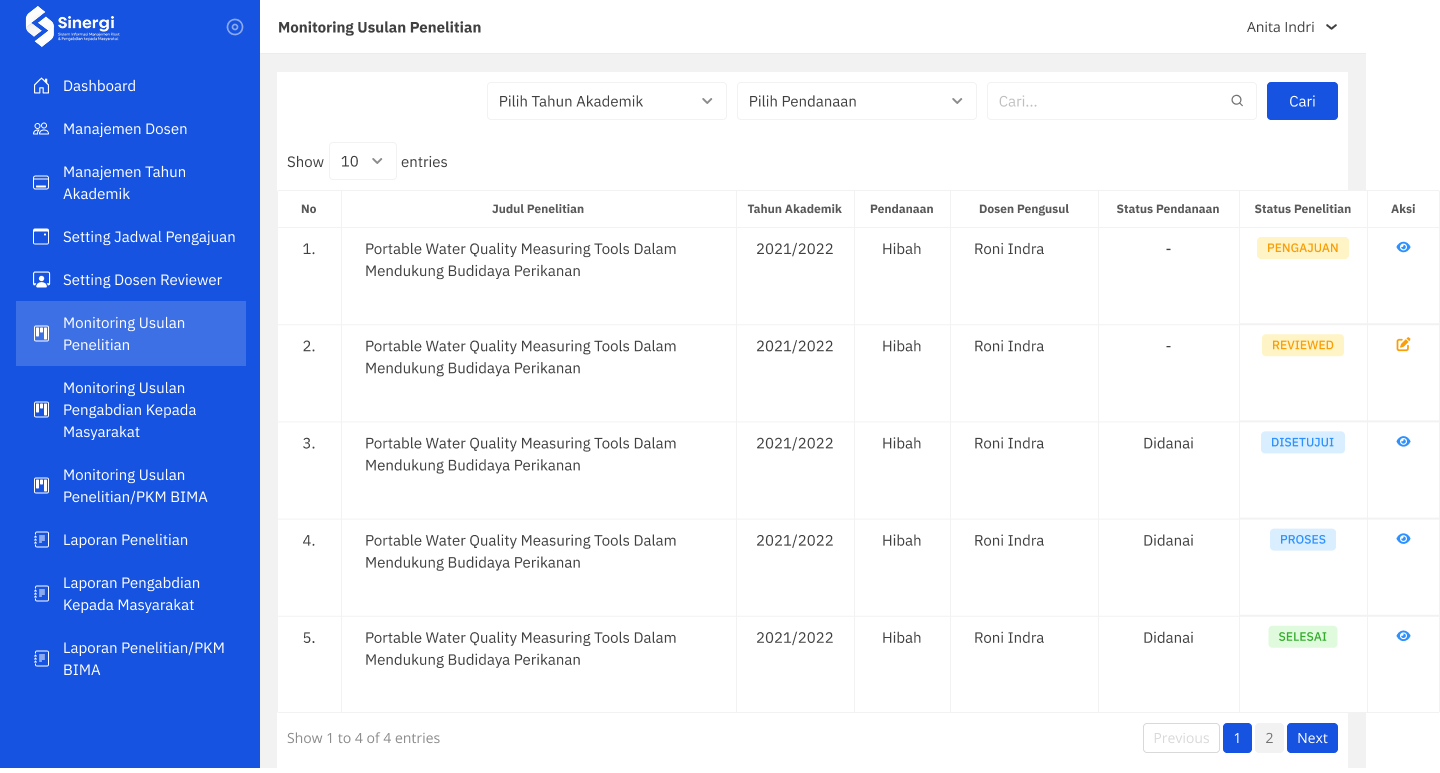The image size is (1440, 773).
Task: Click the magnifier icon in search box
Action: [1237, 101]
